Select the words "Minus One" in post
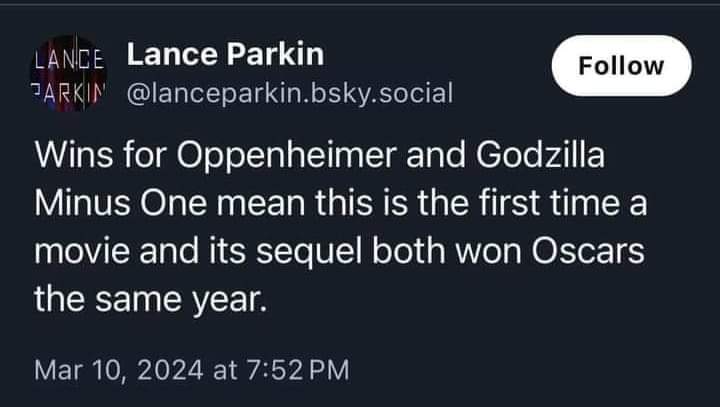The height and width of the screenshot is (407, 720). point(109,205)
